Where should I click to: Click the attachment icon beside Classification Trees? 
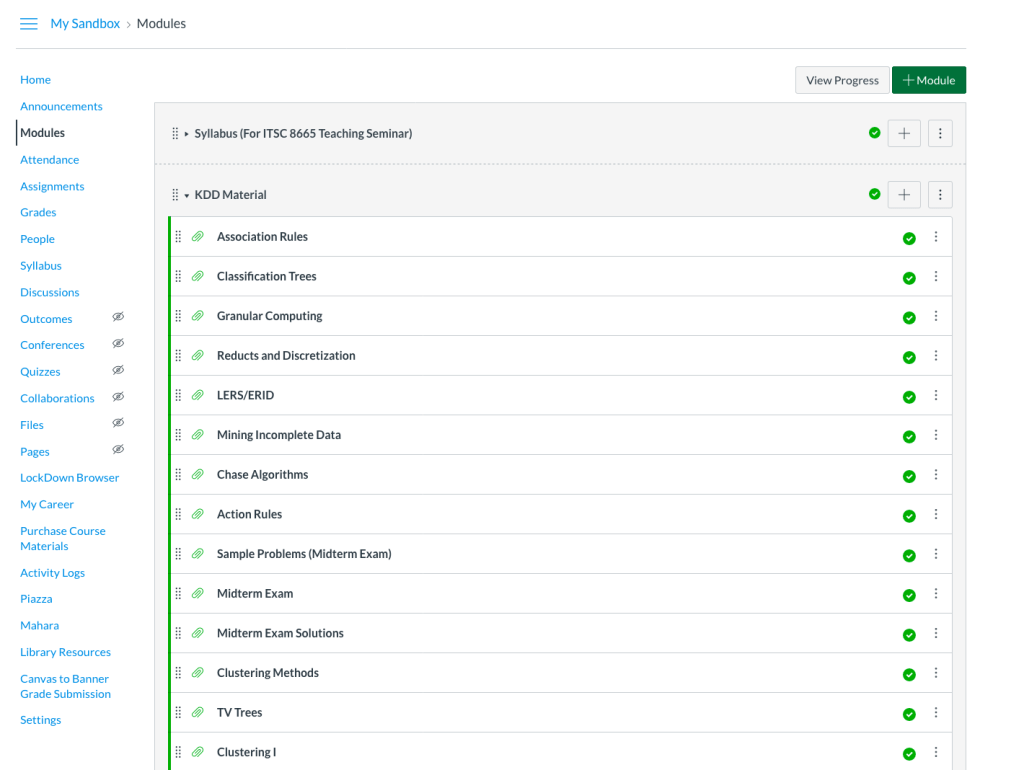pos(198,277)
